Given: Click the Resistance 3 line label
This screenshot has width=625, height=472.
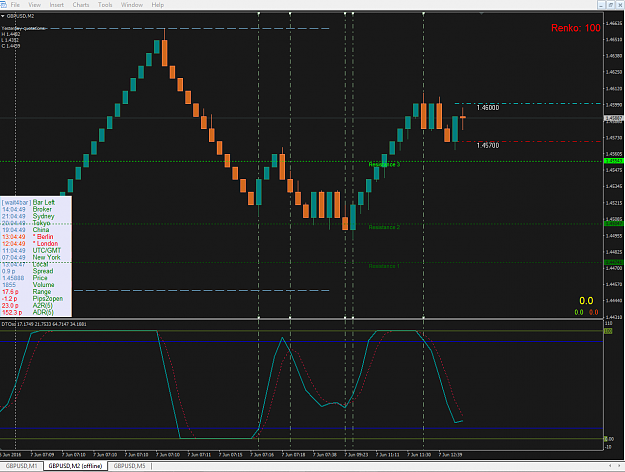Looking at the screenshot, I should pos(384,164).
